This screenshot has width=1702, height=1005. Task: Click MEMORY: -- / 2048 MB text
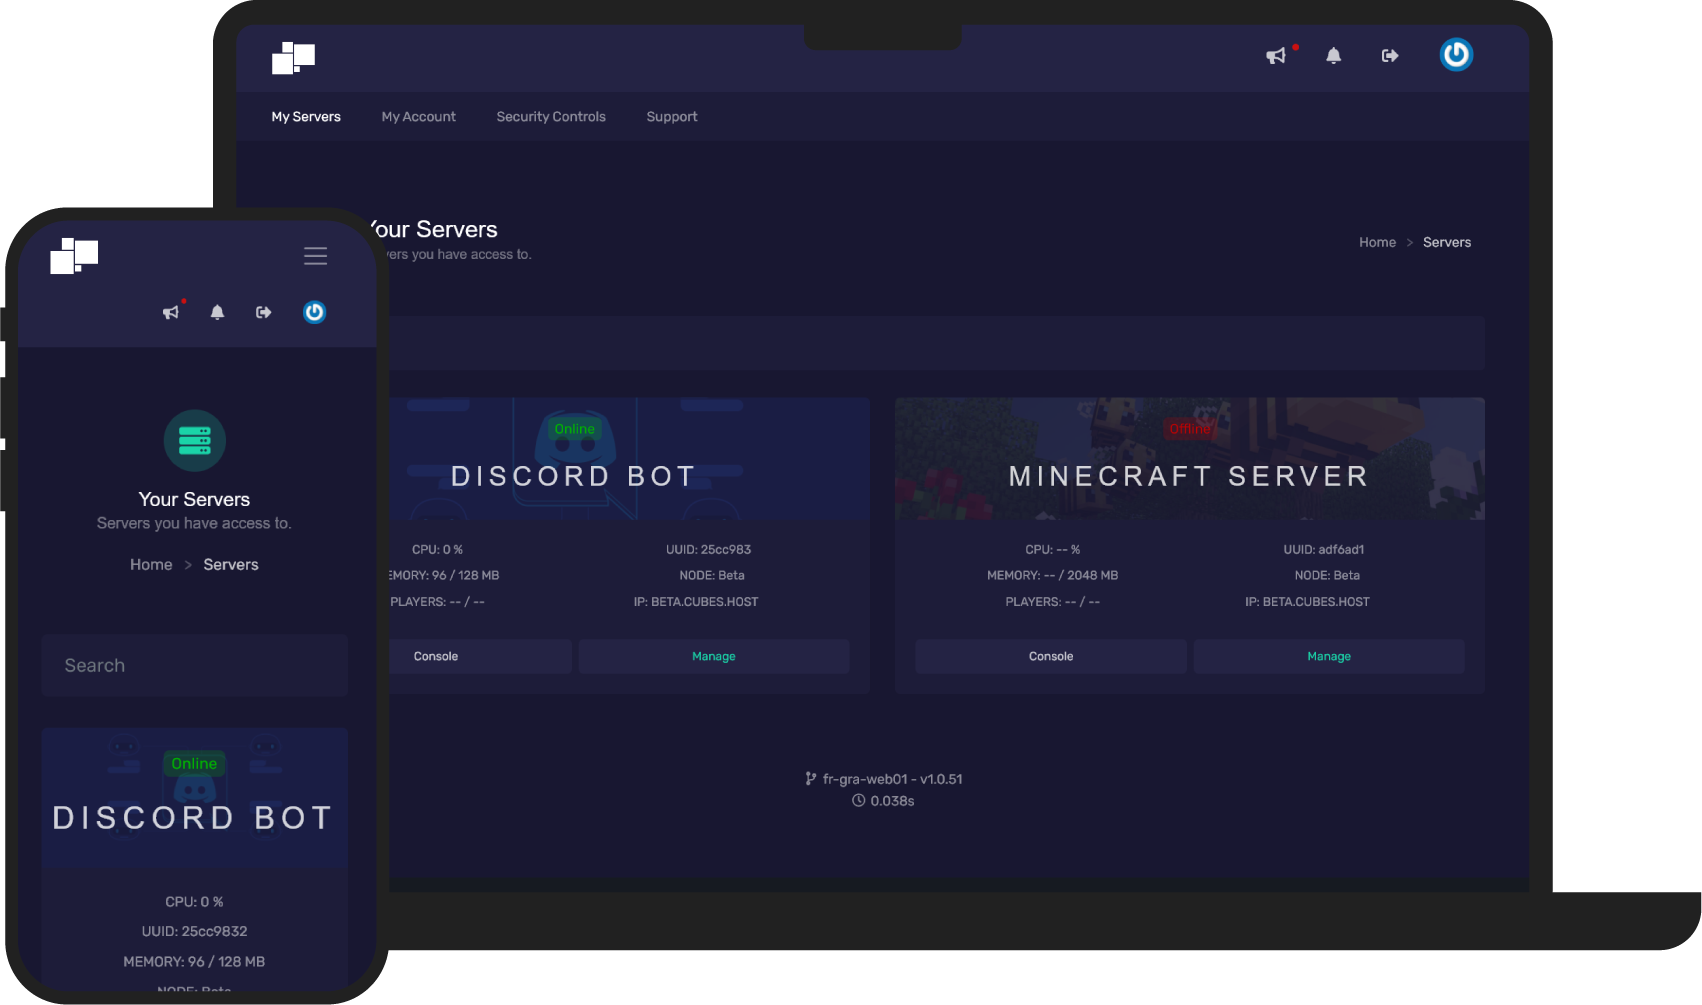(1053, 576)
